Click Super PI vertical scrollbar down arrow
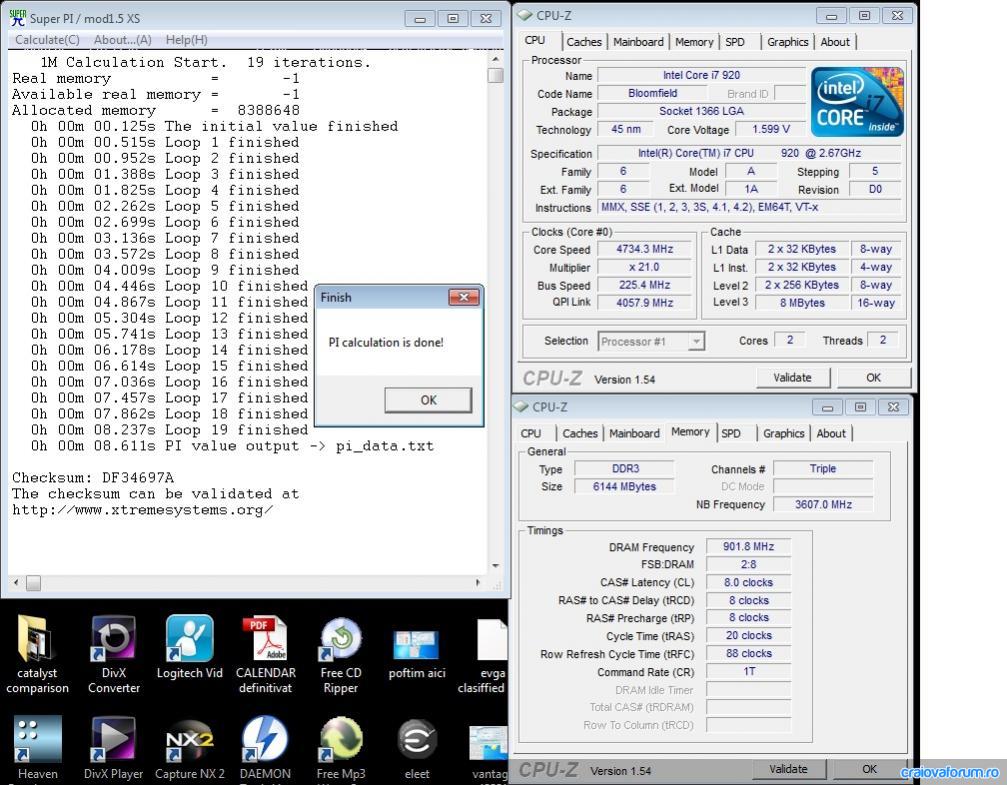Image resolution: width=1007 pixels, height=785 pixels. pos(495,565)
